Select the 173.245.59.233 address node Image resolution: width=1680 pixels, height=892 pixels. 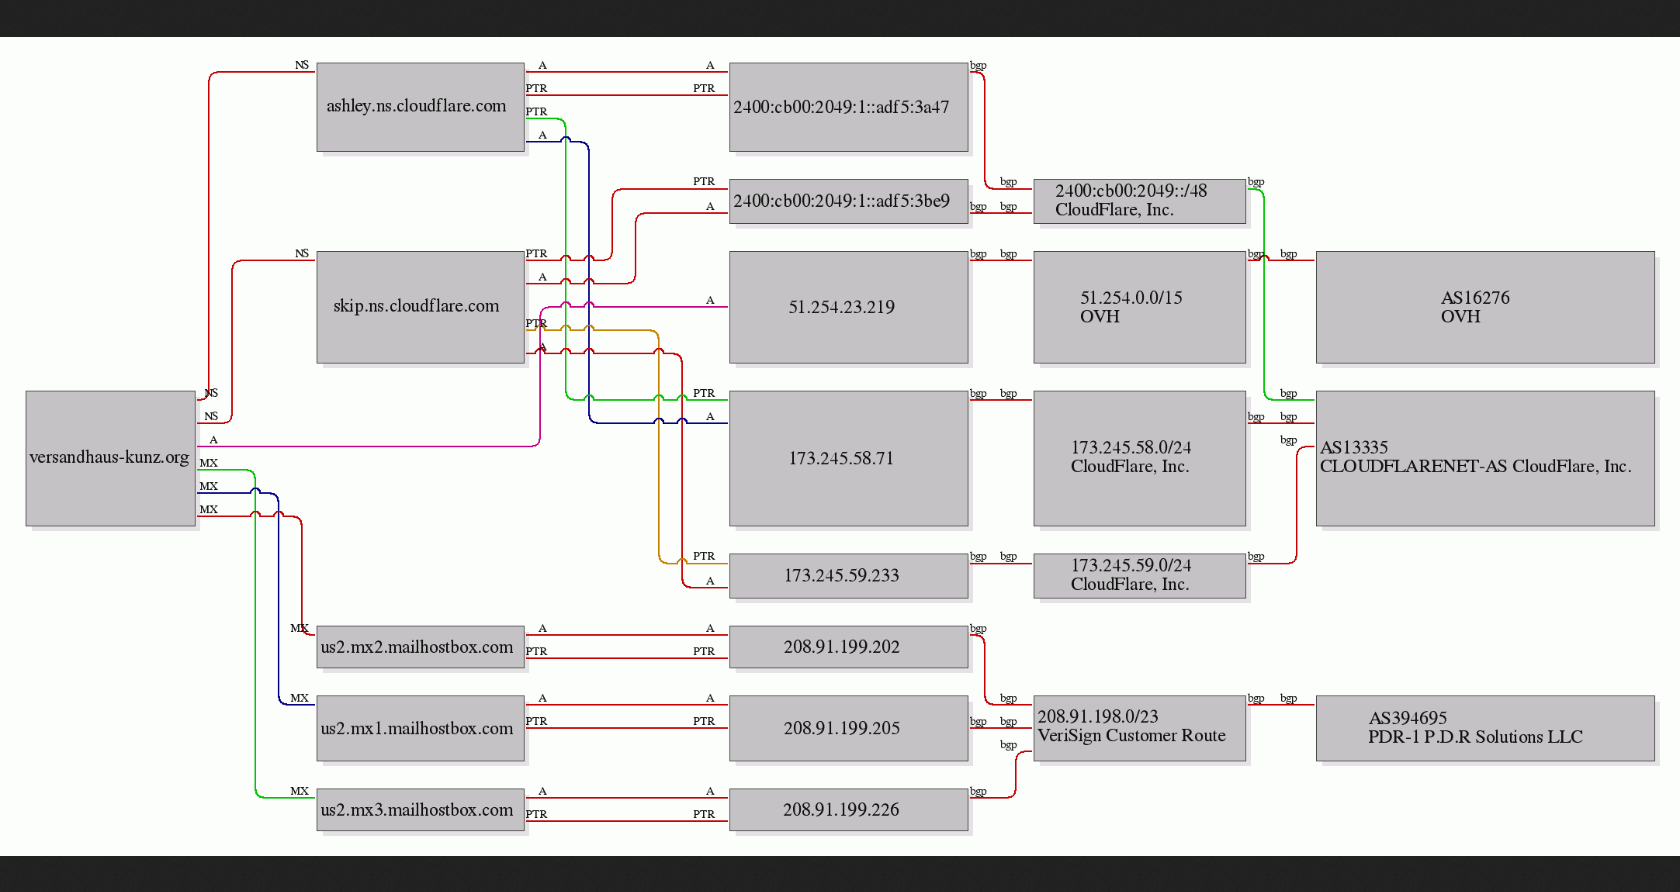click(848, 576)
